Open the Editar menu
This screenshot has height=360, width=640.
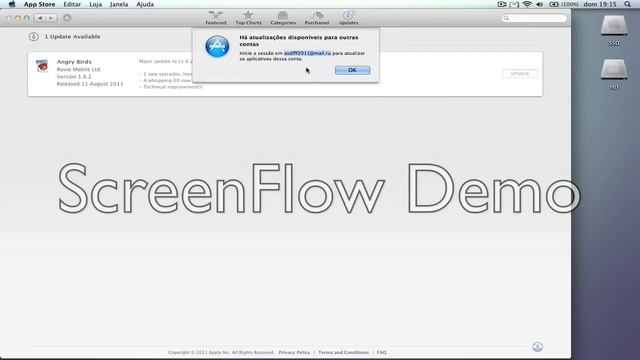[72, 4]
